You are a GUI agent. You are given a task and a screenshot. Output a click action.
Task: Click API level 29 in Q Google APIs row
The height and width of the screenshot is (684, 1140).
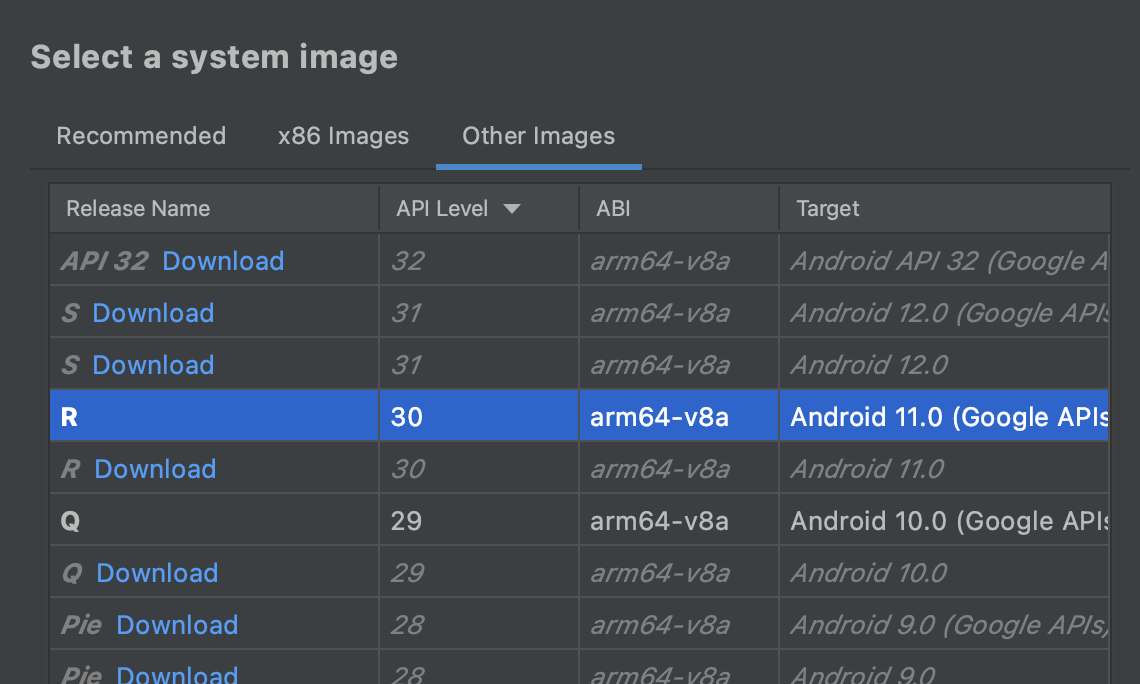pos(407,521)
